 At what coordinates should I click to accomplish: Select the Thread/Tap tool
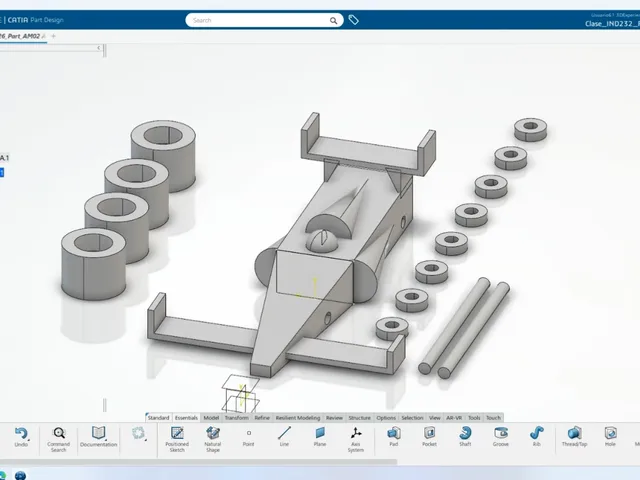click(574, 437)
